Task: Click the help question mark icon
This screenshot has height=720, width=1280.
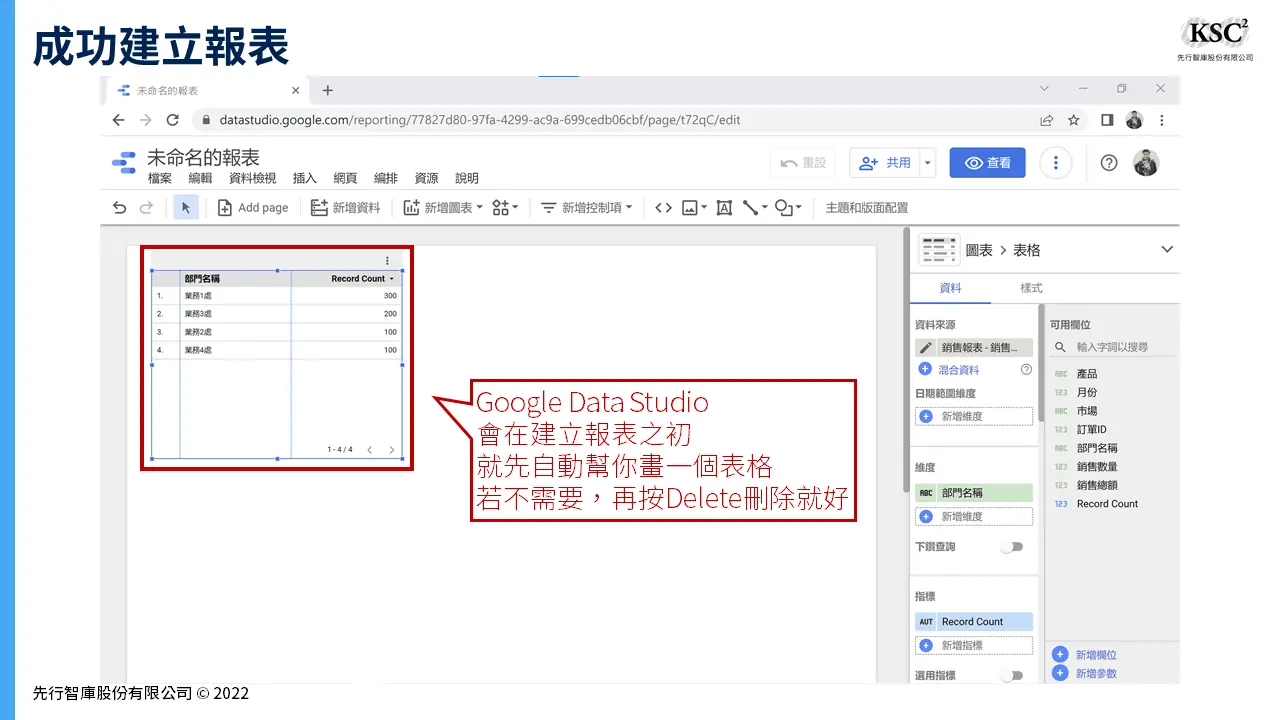Action: (x=1108, y=163)
